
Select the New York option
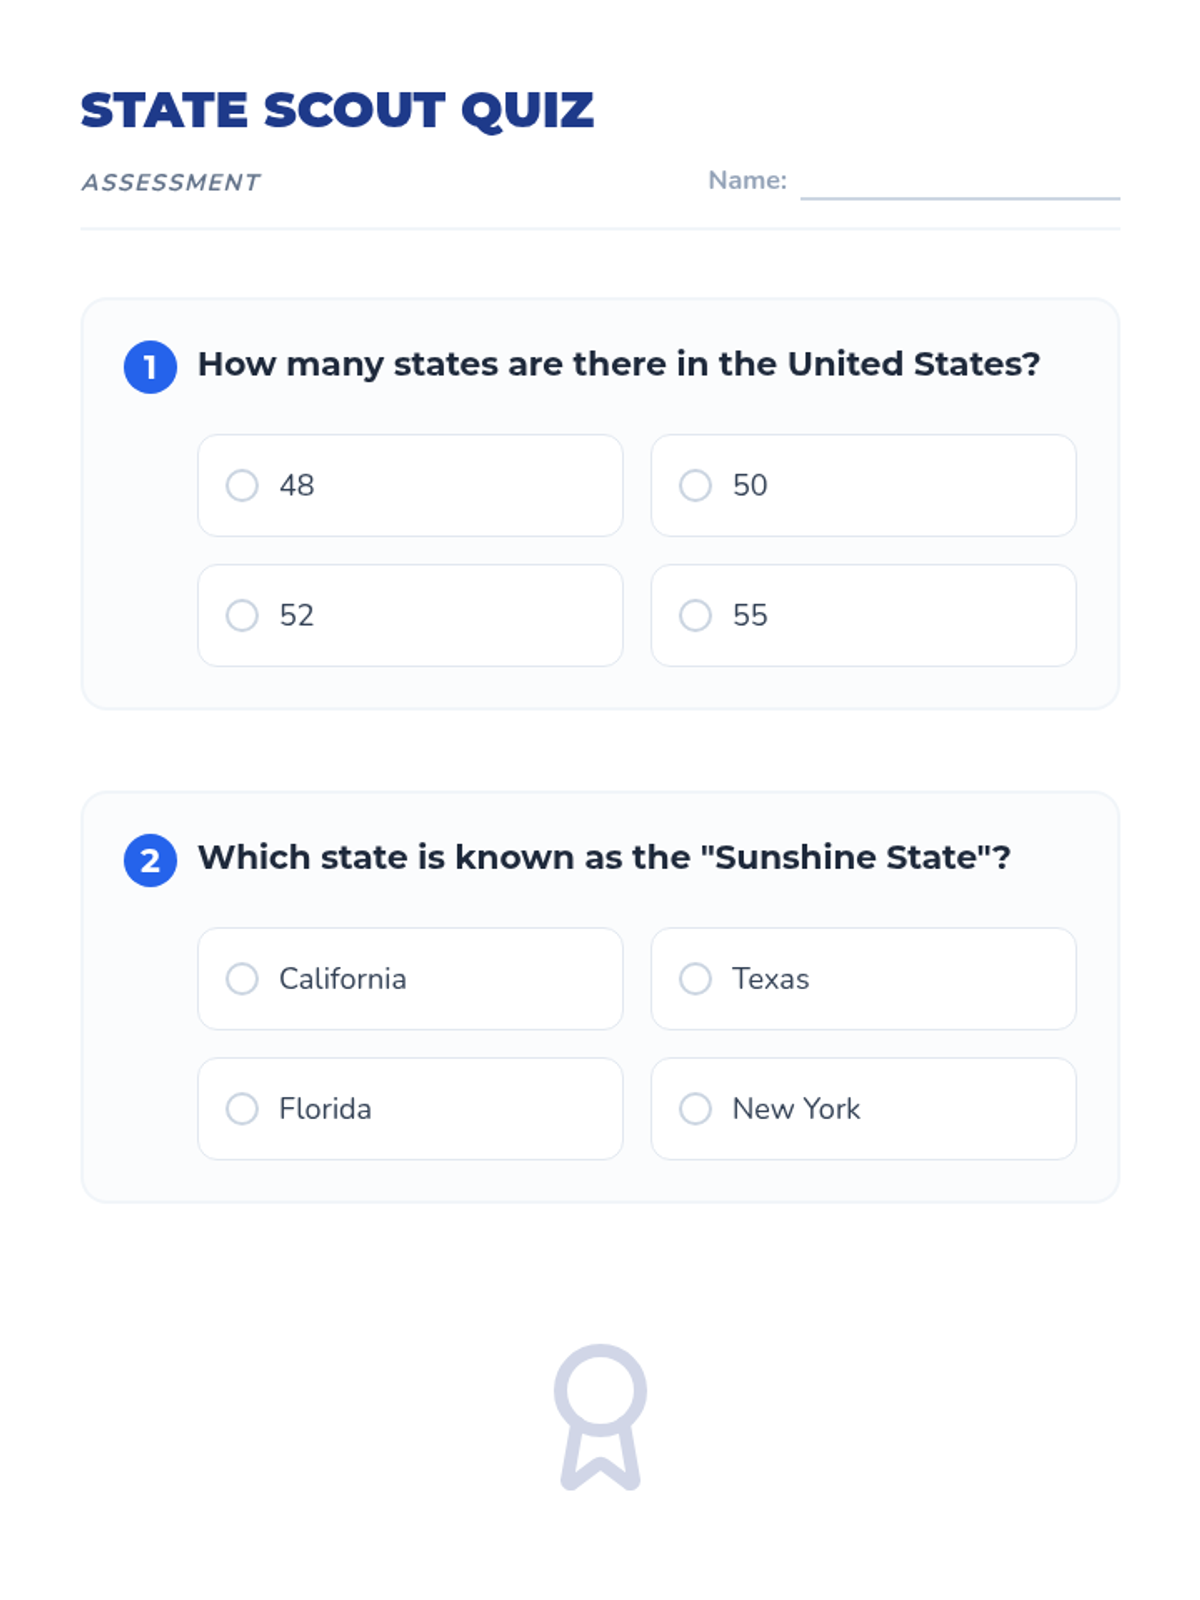863,1108
